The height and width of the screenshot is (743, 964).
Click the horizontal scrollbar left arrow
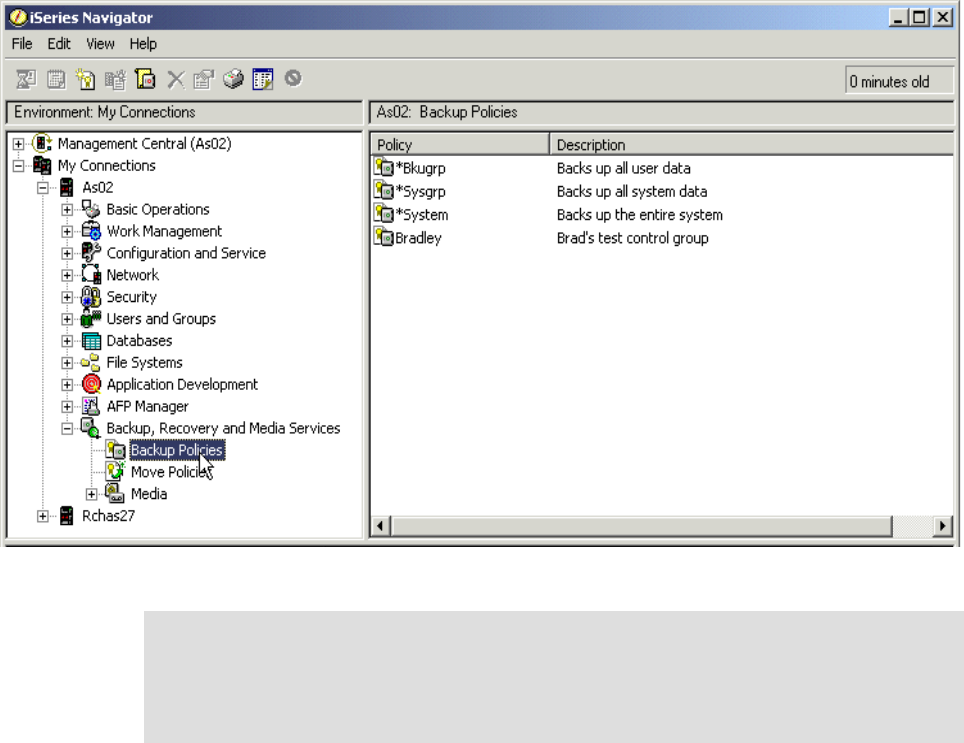click(381, 526)
